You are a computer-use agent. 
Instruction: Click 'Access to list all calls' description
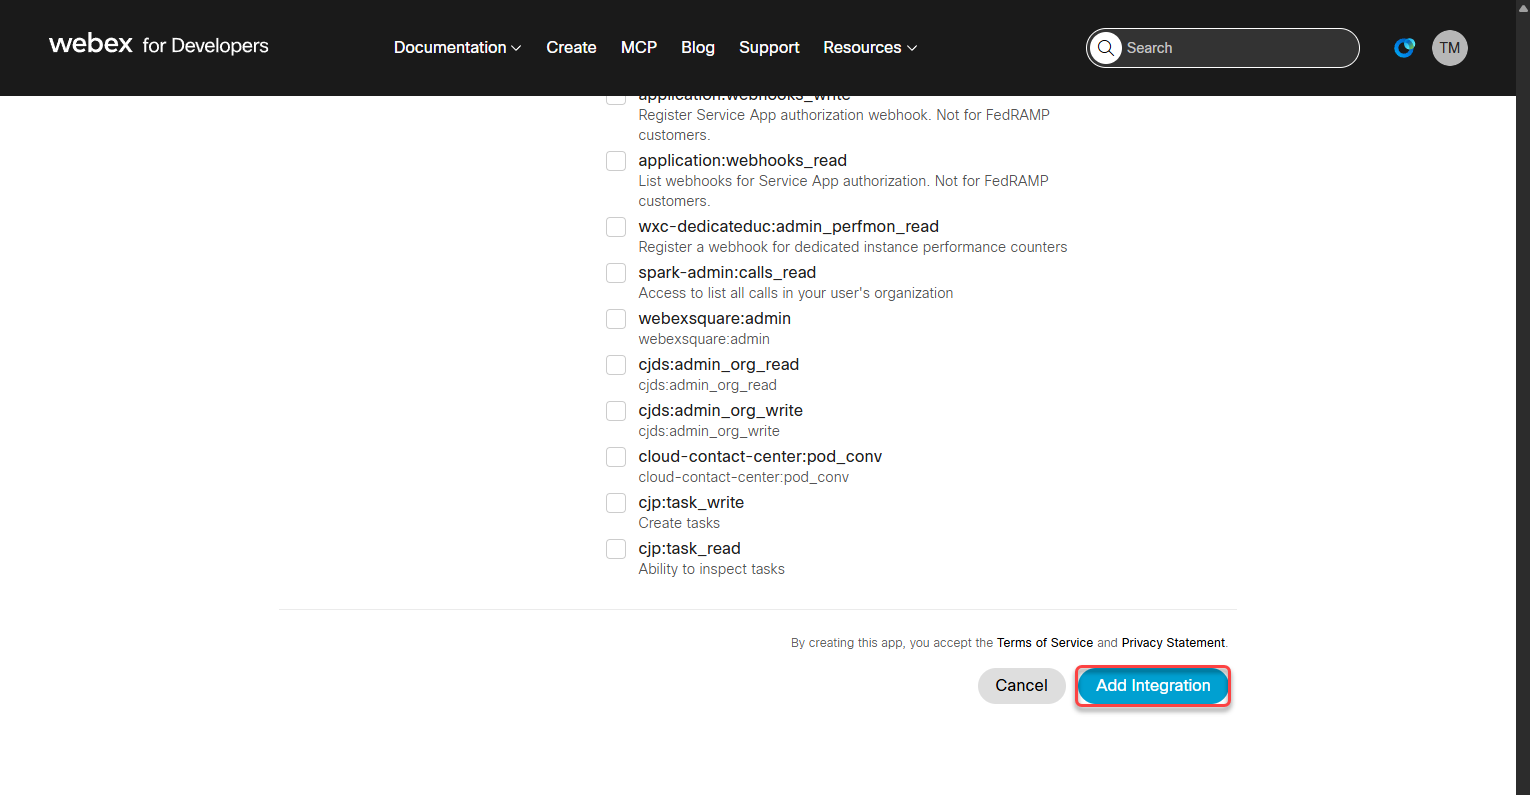(796, 293)
